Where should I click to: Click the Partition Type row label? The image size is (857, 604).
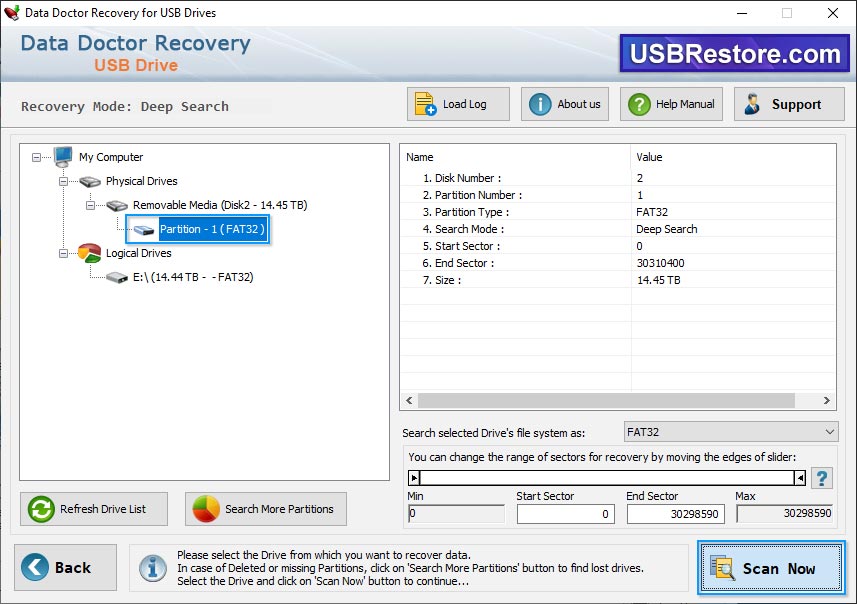coord(466,212)
